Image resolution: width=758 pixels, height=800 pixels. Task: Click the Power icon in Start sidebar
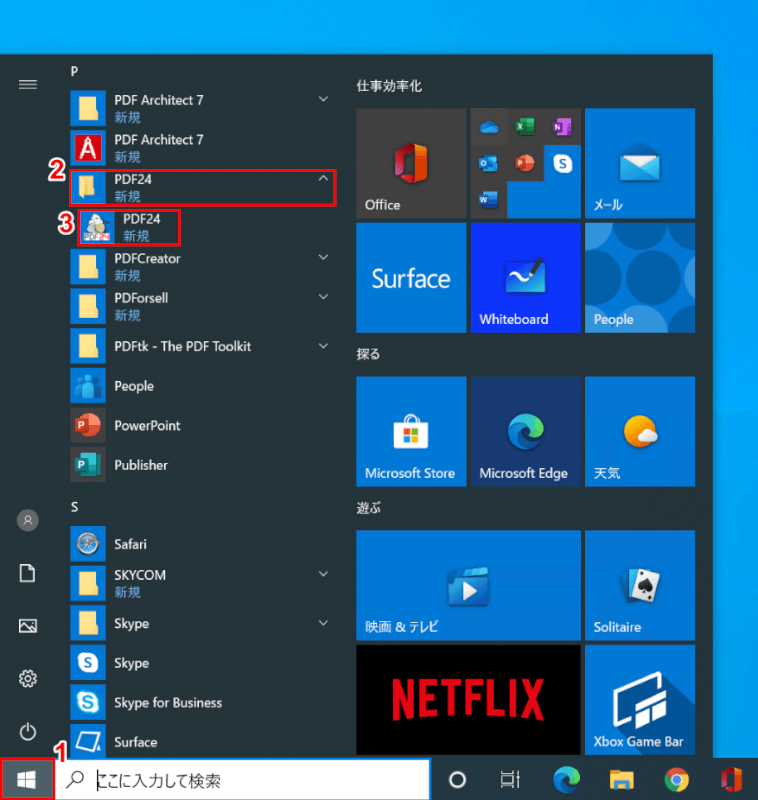click(28, 732)
